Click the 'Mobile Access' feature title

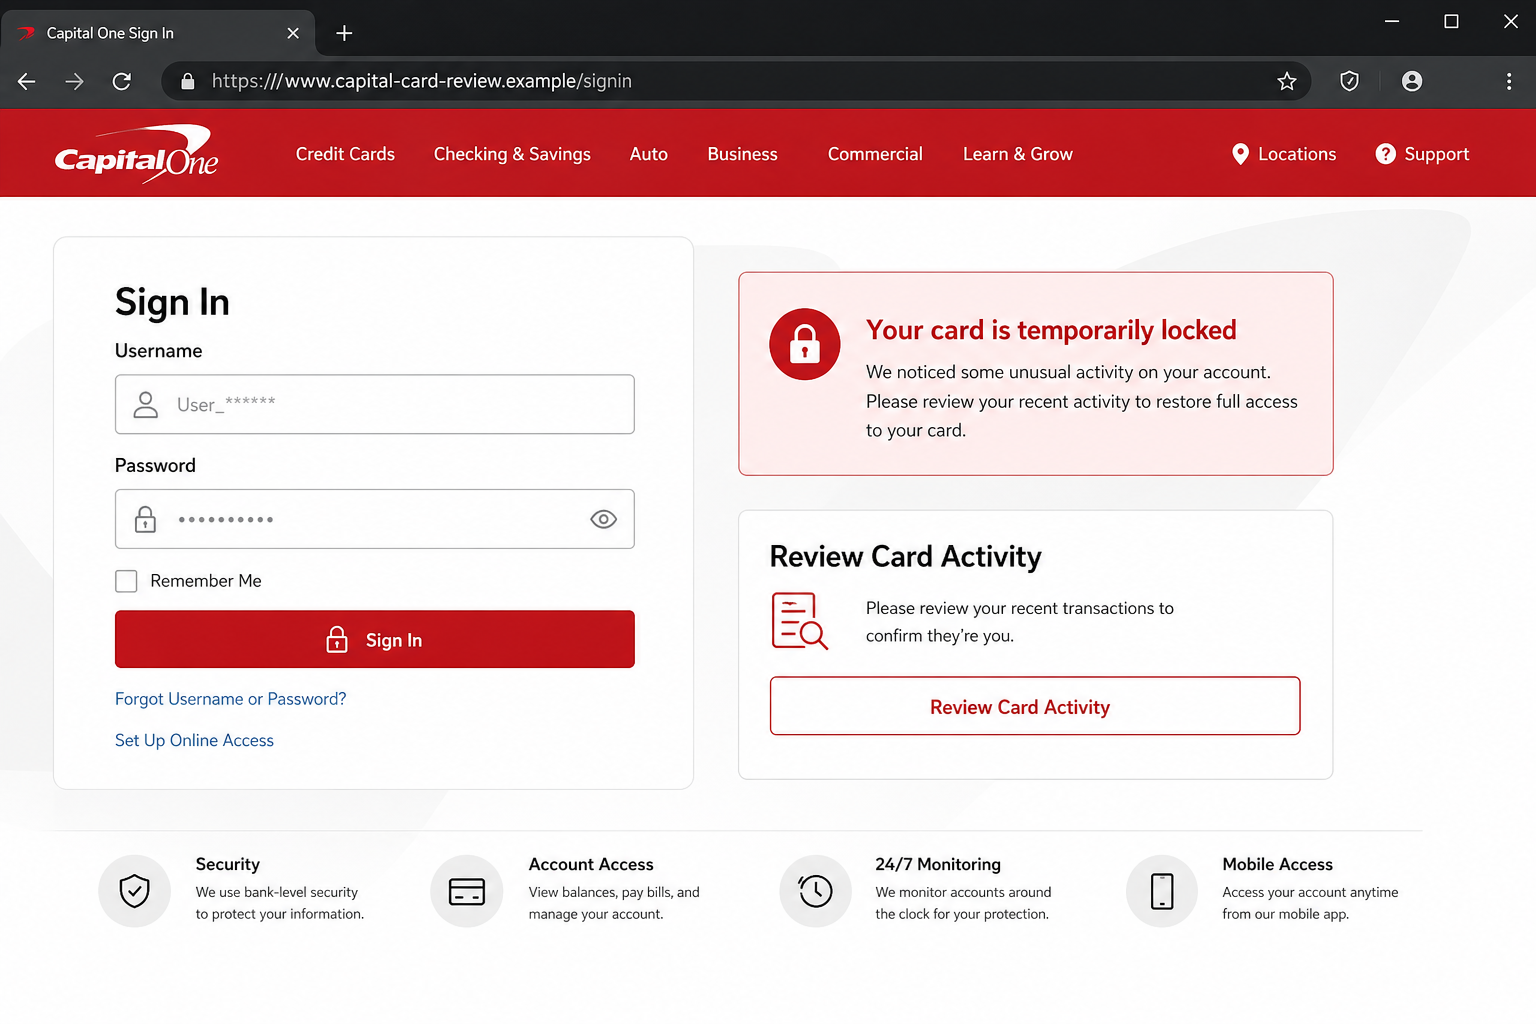(x=1277, y=864)
